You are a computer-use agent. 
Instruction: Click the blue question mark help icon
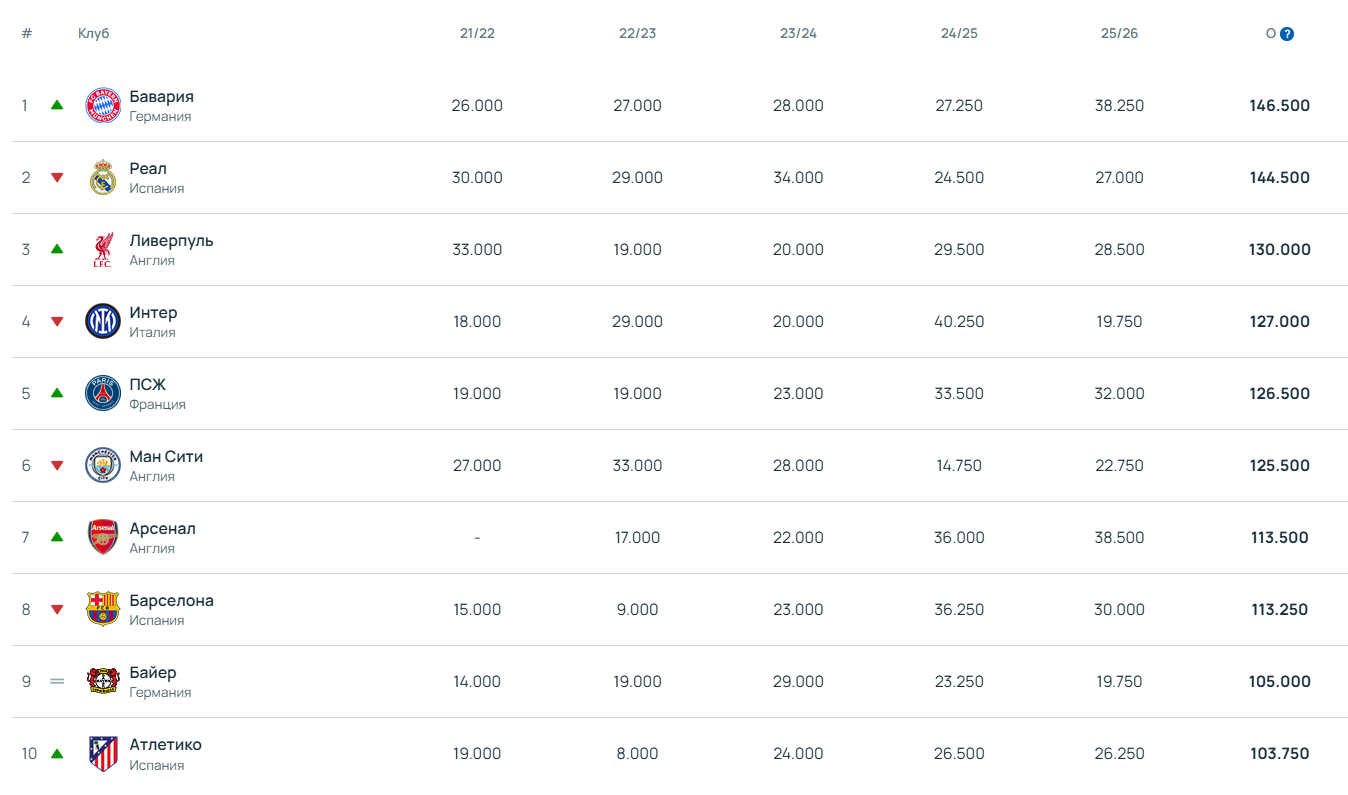tap(1287, 34)
